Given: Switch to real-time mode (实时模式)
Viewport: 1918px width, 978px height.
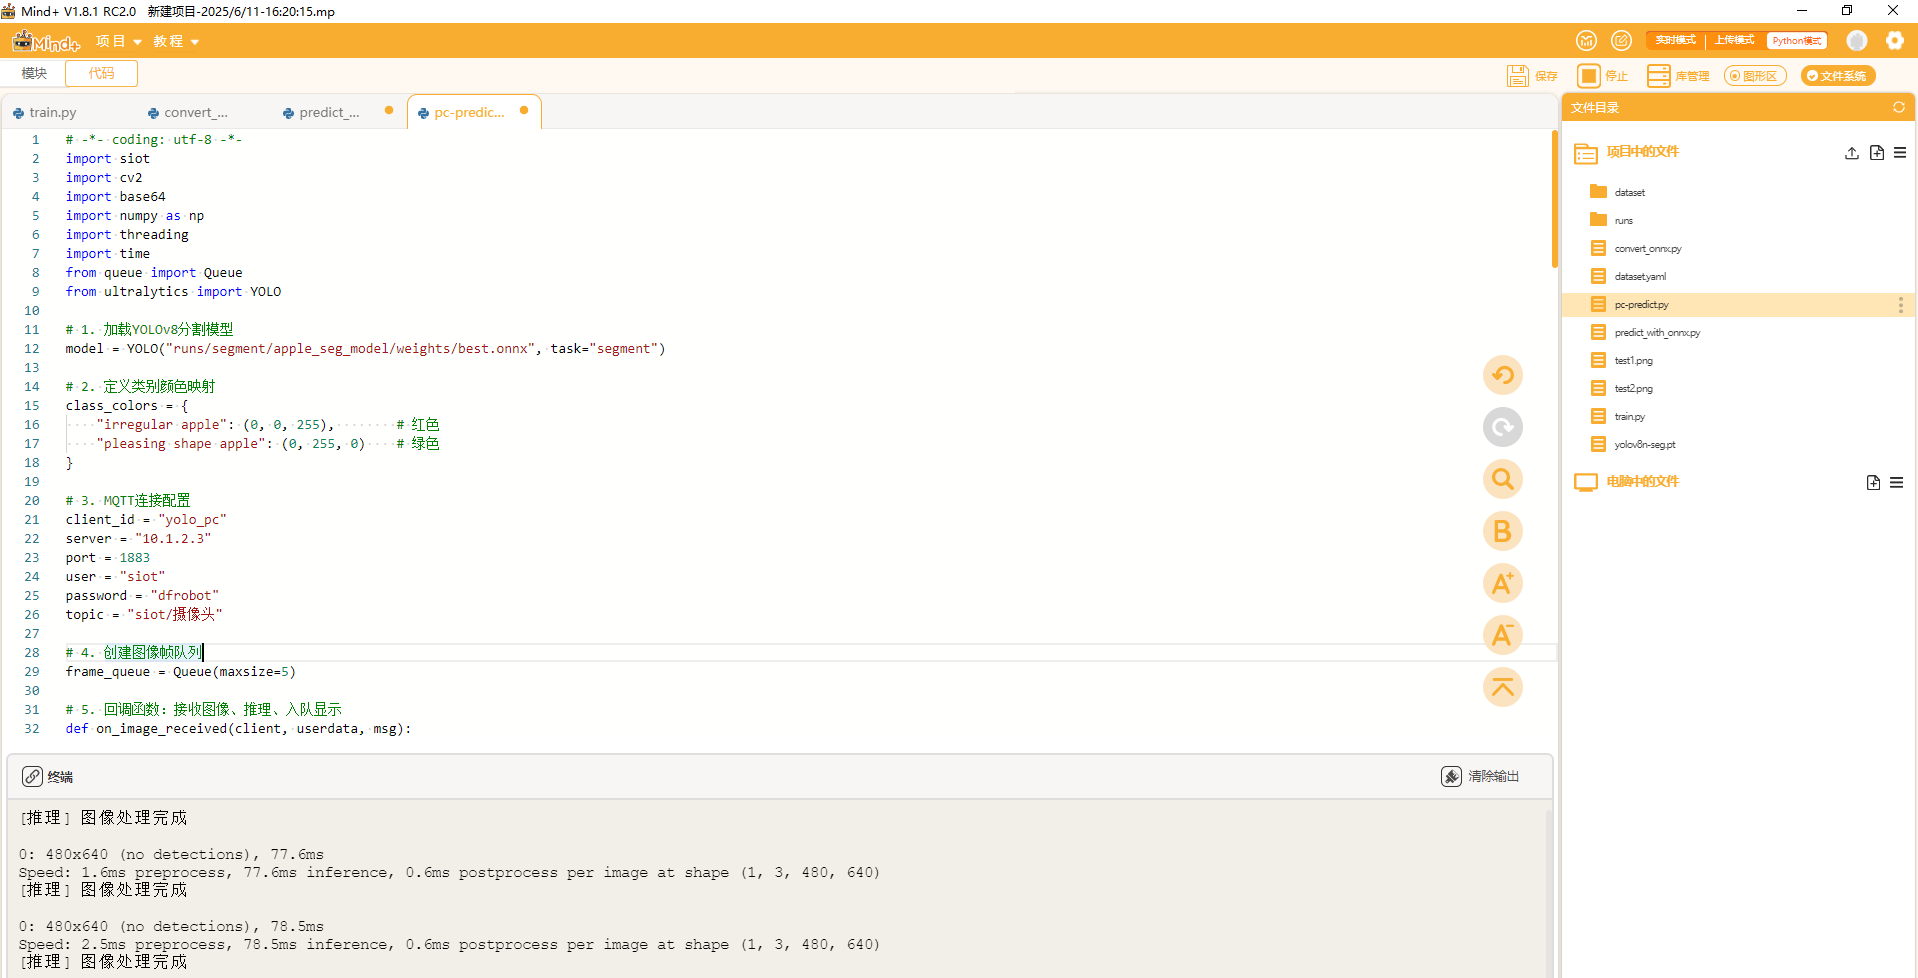Looking at the screenshot, I should [1675, 41].
